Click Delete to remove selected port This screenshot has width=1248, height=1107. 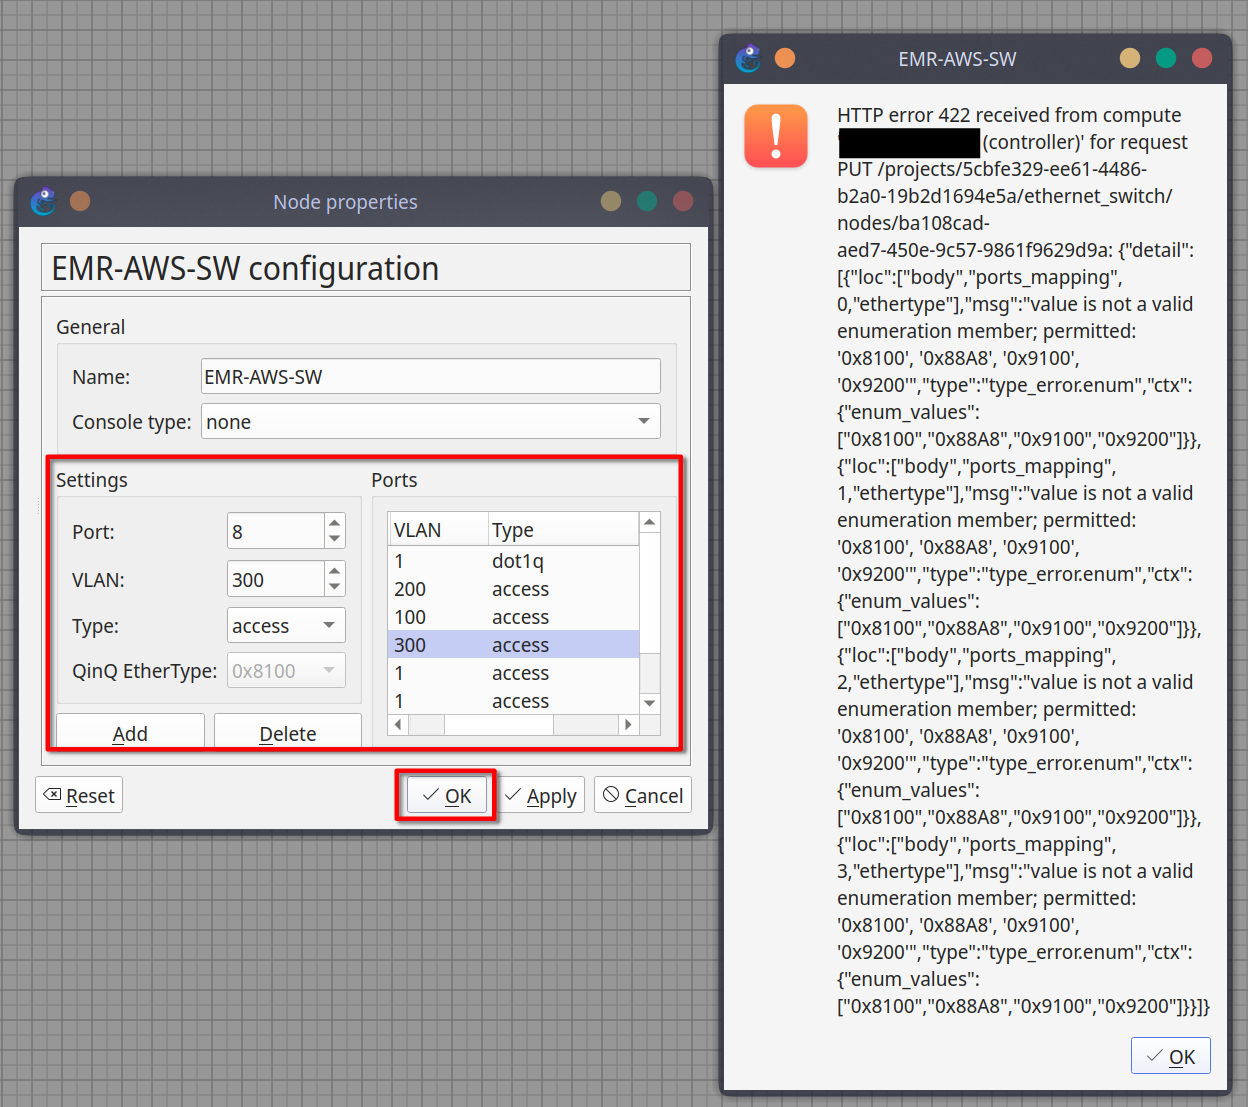287,733
